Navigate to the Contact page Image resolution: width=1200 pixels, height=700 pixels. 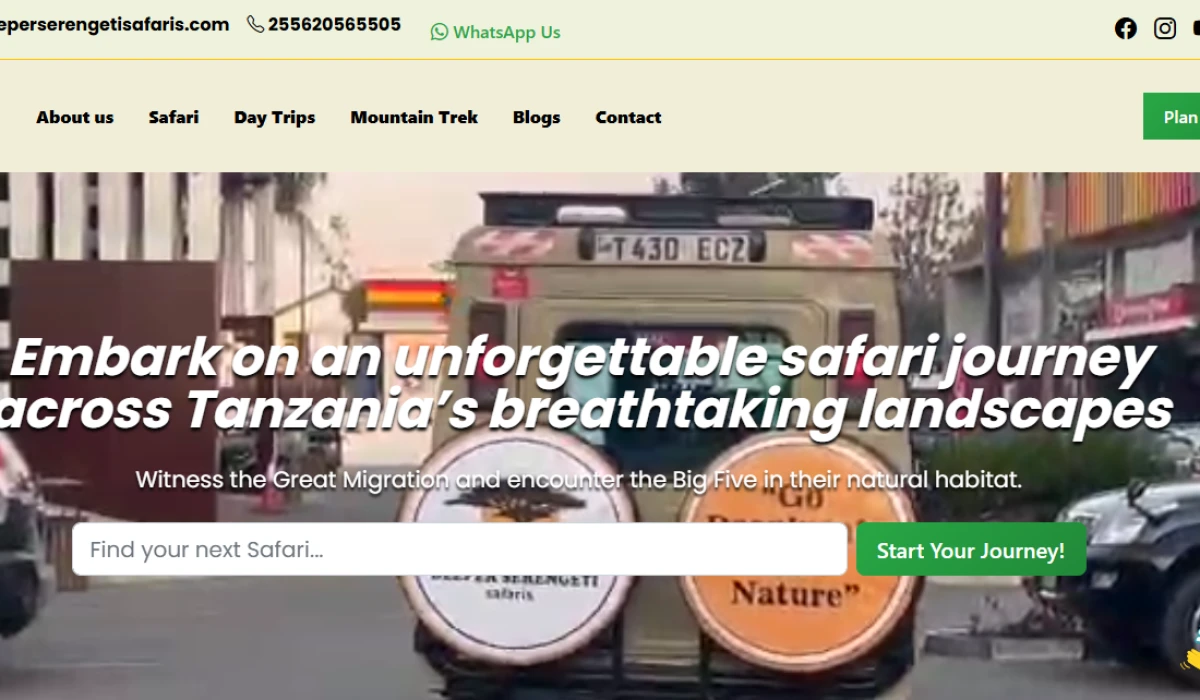tap(628, 117)
